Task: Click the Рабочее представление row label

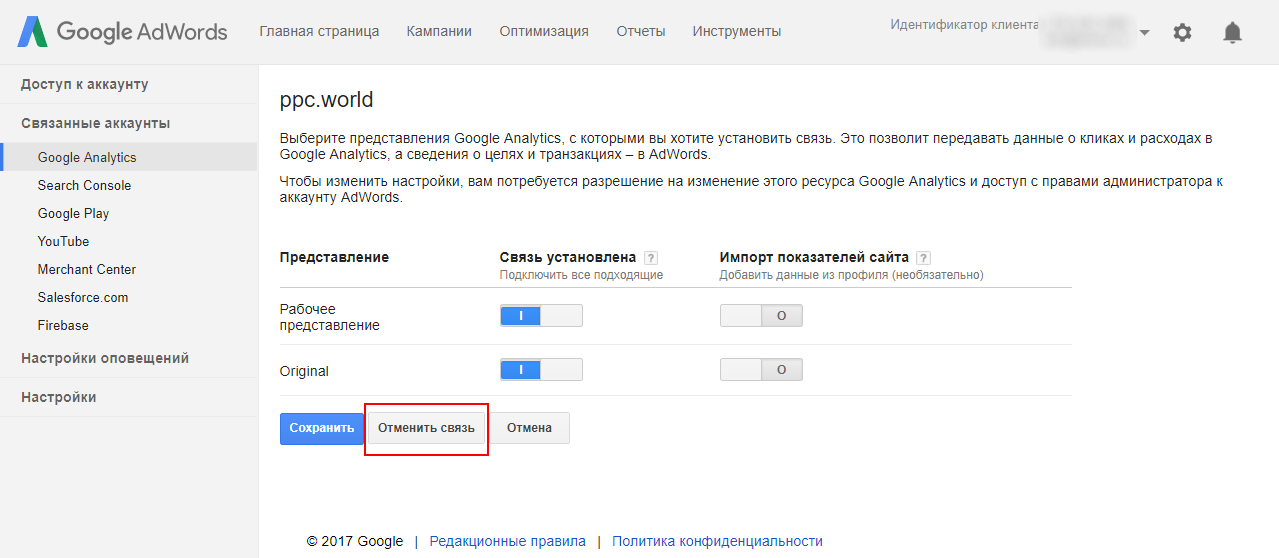Action: click(330, 317)
